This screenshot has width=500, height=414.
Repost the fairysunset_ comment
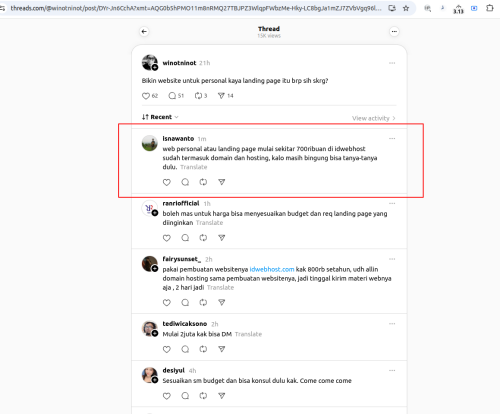(203, 302)
